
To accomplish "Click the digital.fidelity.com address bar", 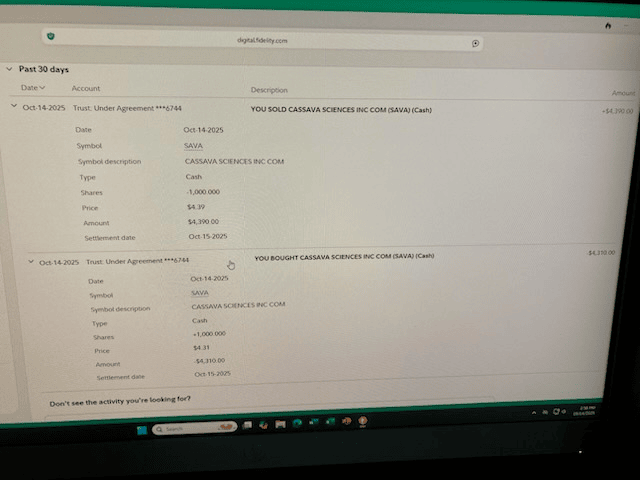I will [262, 40].
